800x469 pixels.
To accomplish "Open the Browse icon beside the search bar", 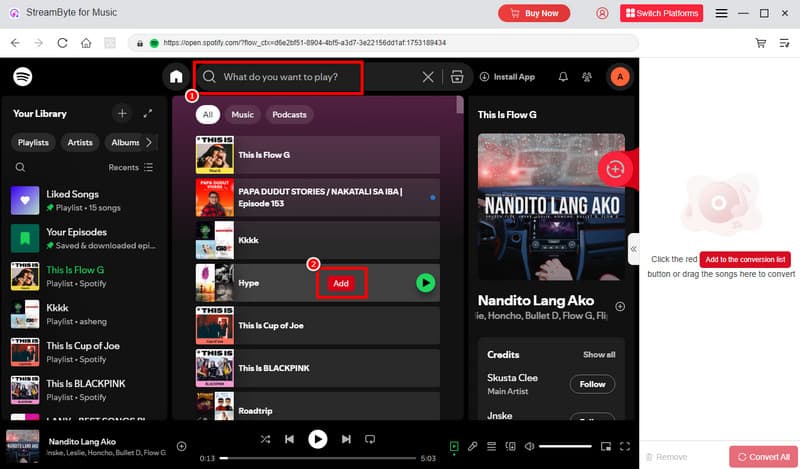I will [x=457, y=77].
